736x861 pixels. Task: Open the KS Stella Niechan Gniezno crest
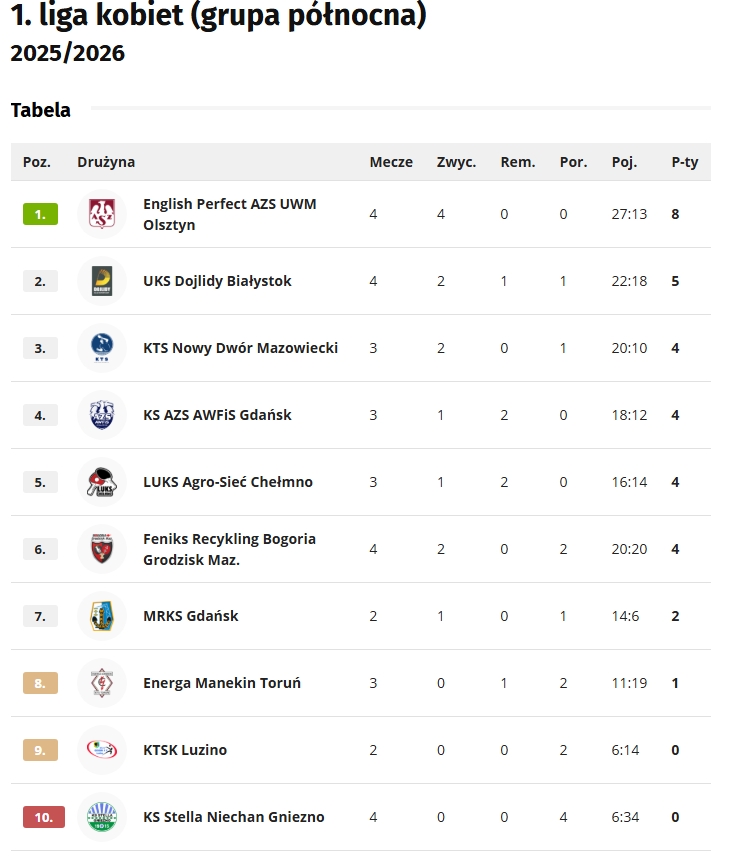[x=102, y=817]
